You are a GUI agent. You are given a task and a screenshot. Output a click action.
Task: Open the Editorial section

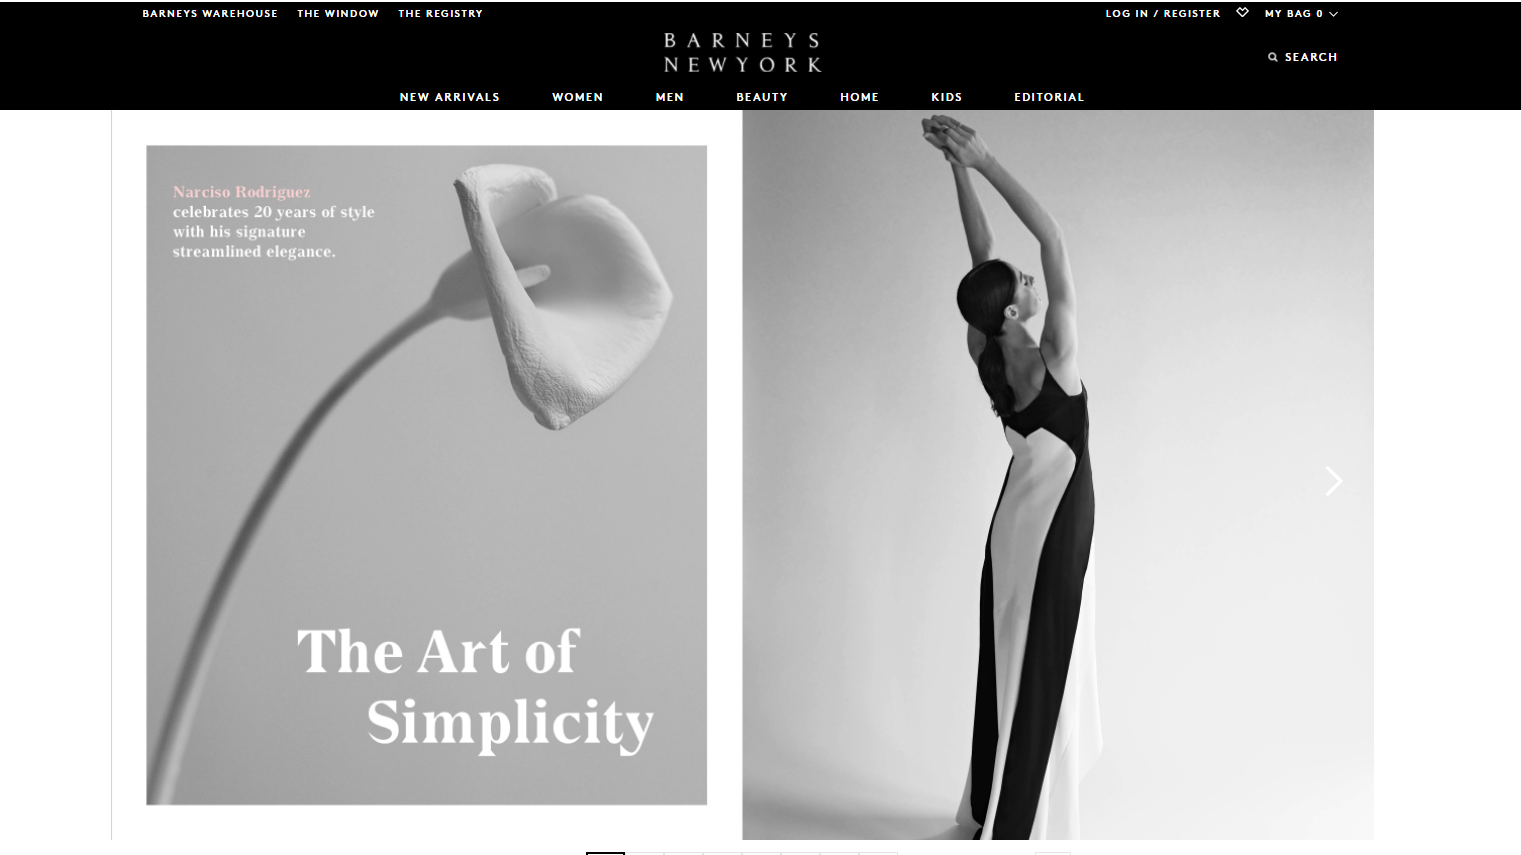coord(1049,97)
